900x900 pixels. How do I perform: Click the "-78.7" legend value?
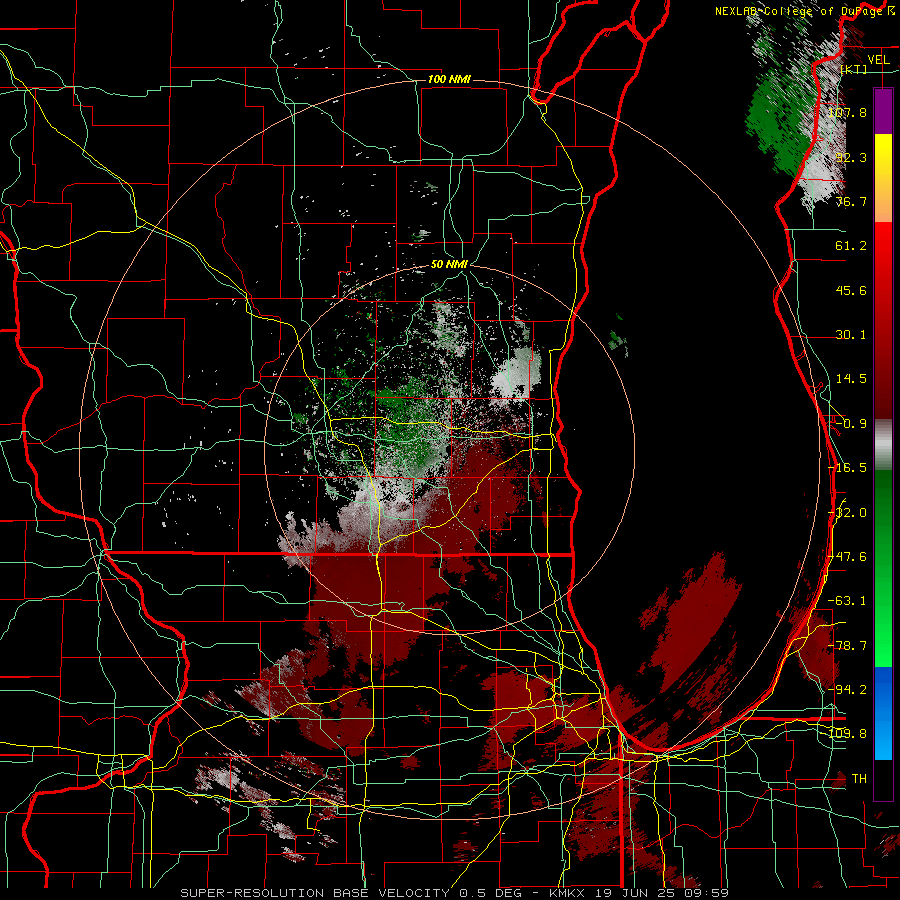click(847, 646)
